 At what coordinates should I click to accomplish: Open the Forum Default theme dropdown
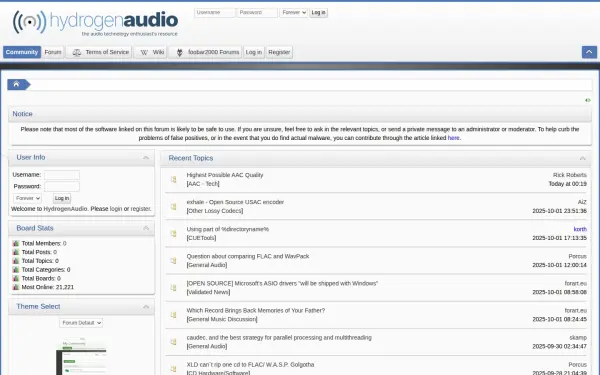(x=81, y=323)
